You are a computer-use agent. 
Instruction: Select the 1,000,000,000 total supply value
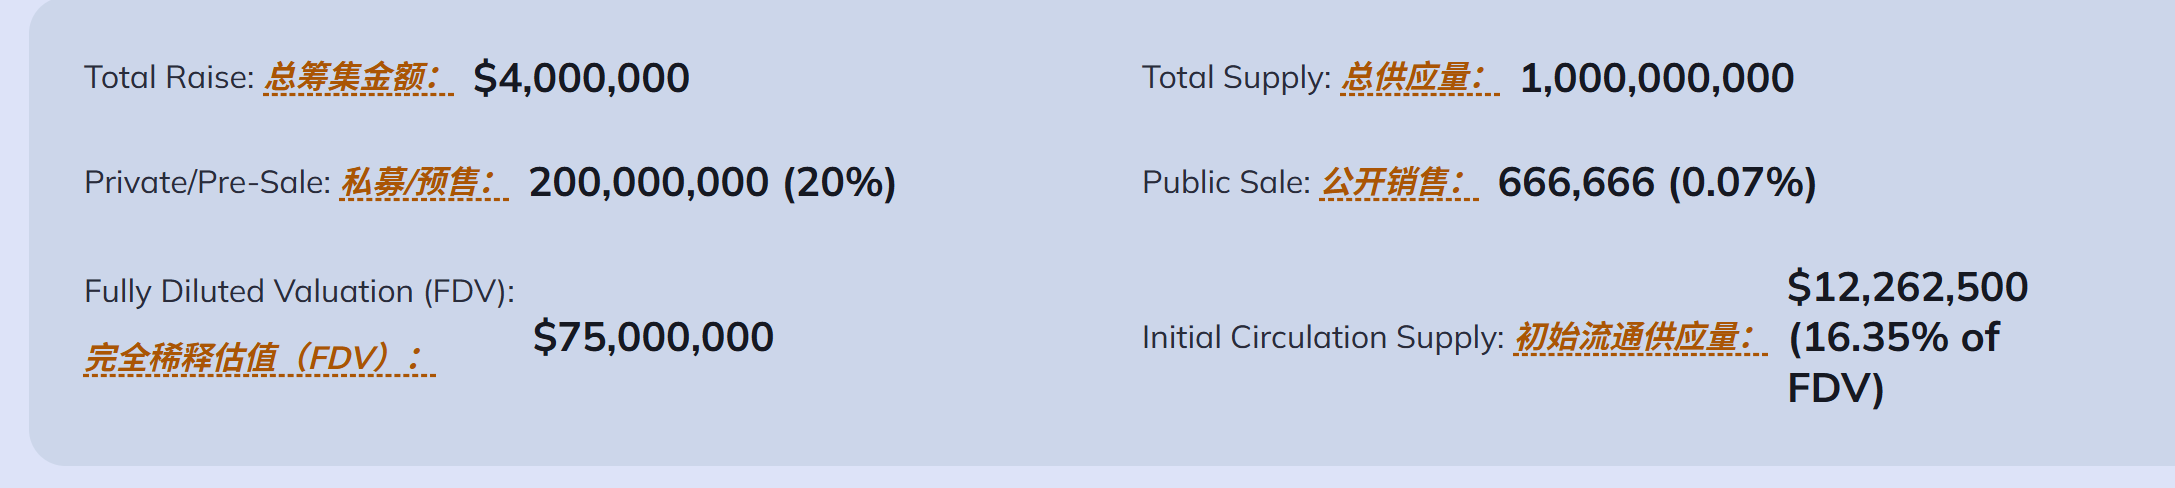[x=1656, y=78]
